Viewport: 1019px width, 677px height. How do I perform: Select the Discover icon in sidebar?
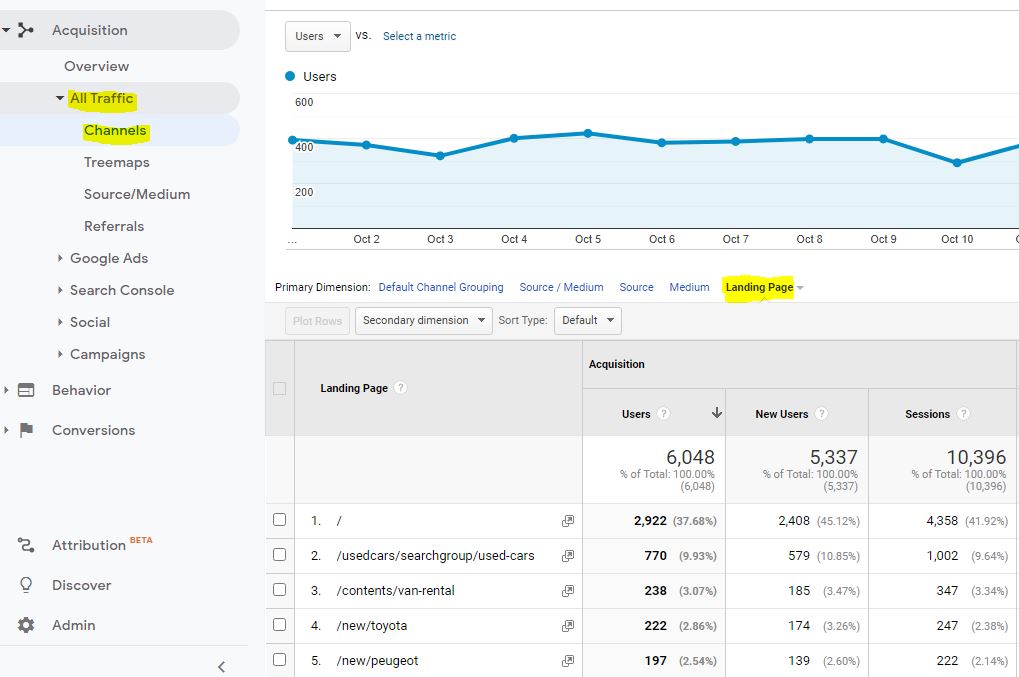24,585
